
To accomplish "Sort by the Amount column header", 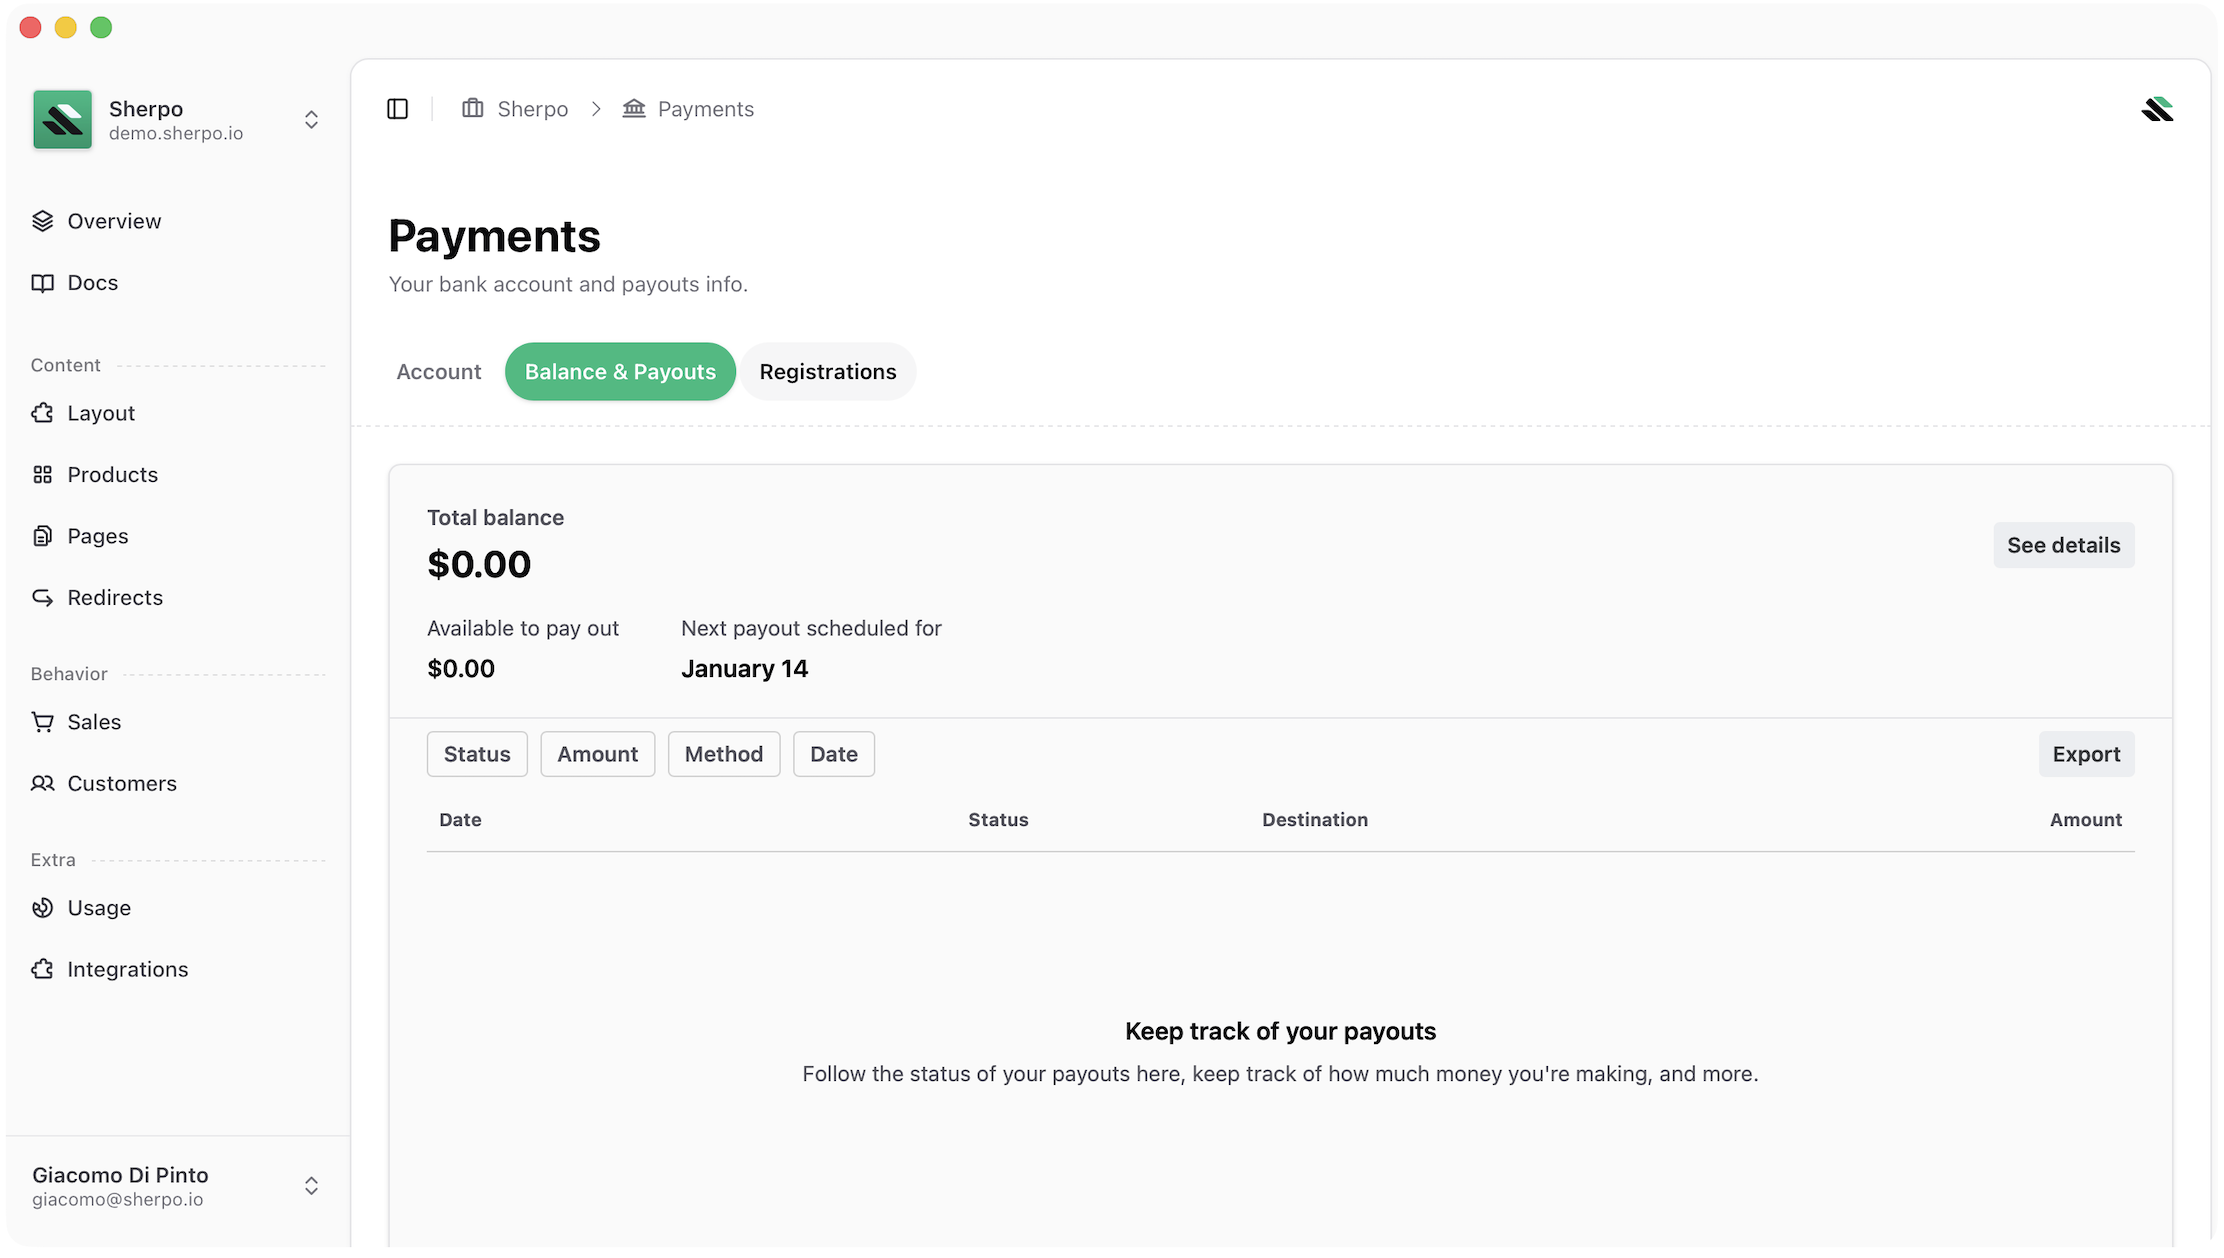I will coord(2085,820).
